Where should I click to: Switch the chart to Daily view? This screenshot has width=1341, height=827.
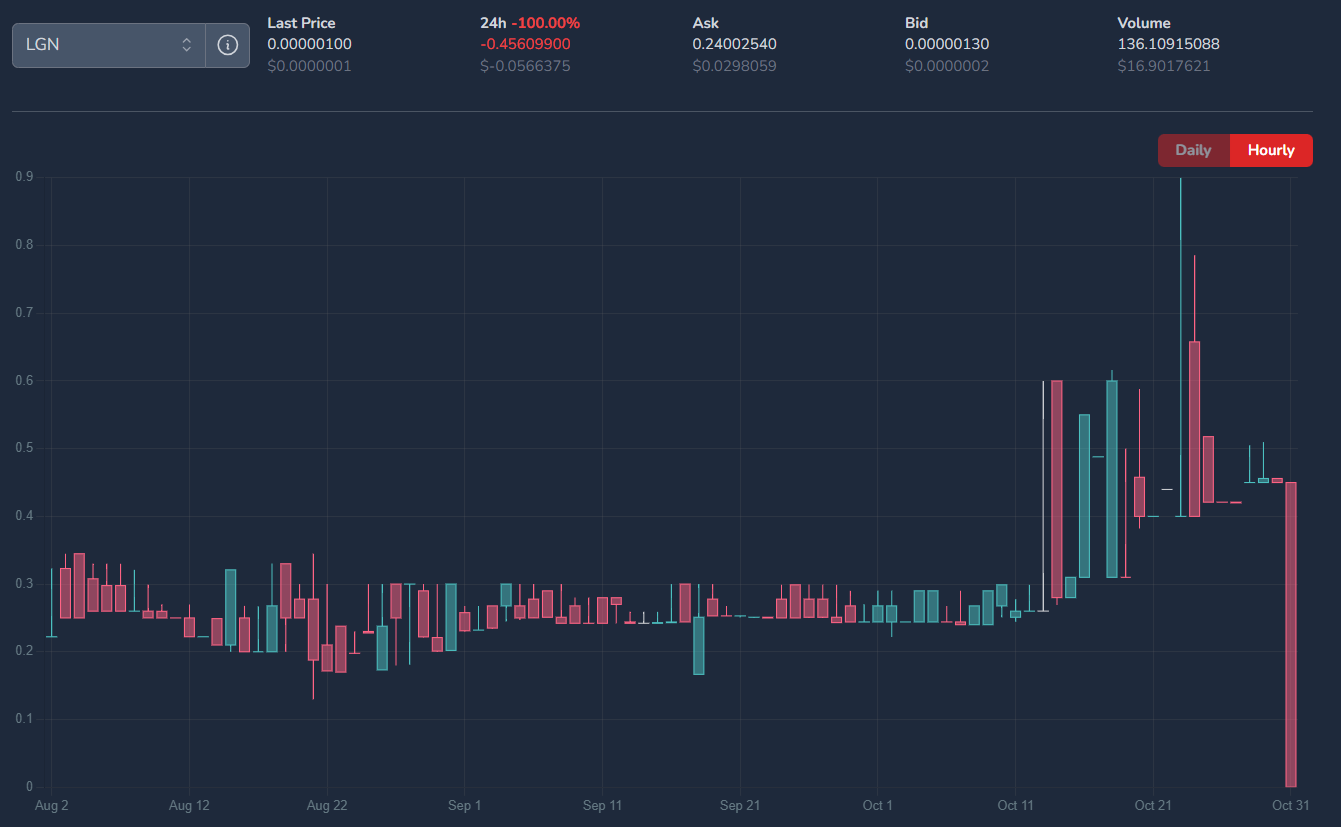[x=1193, y=150]
